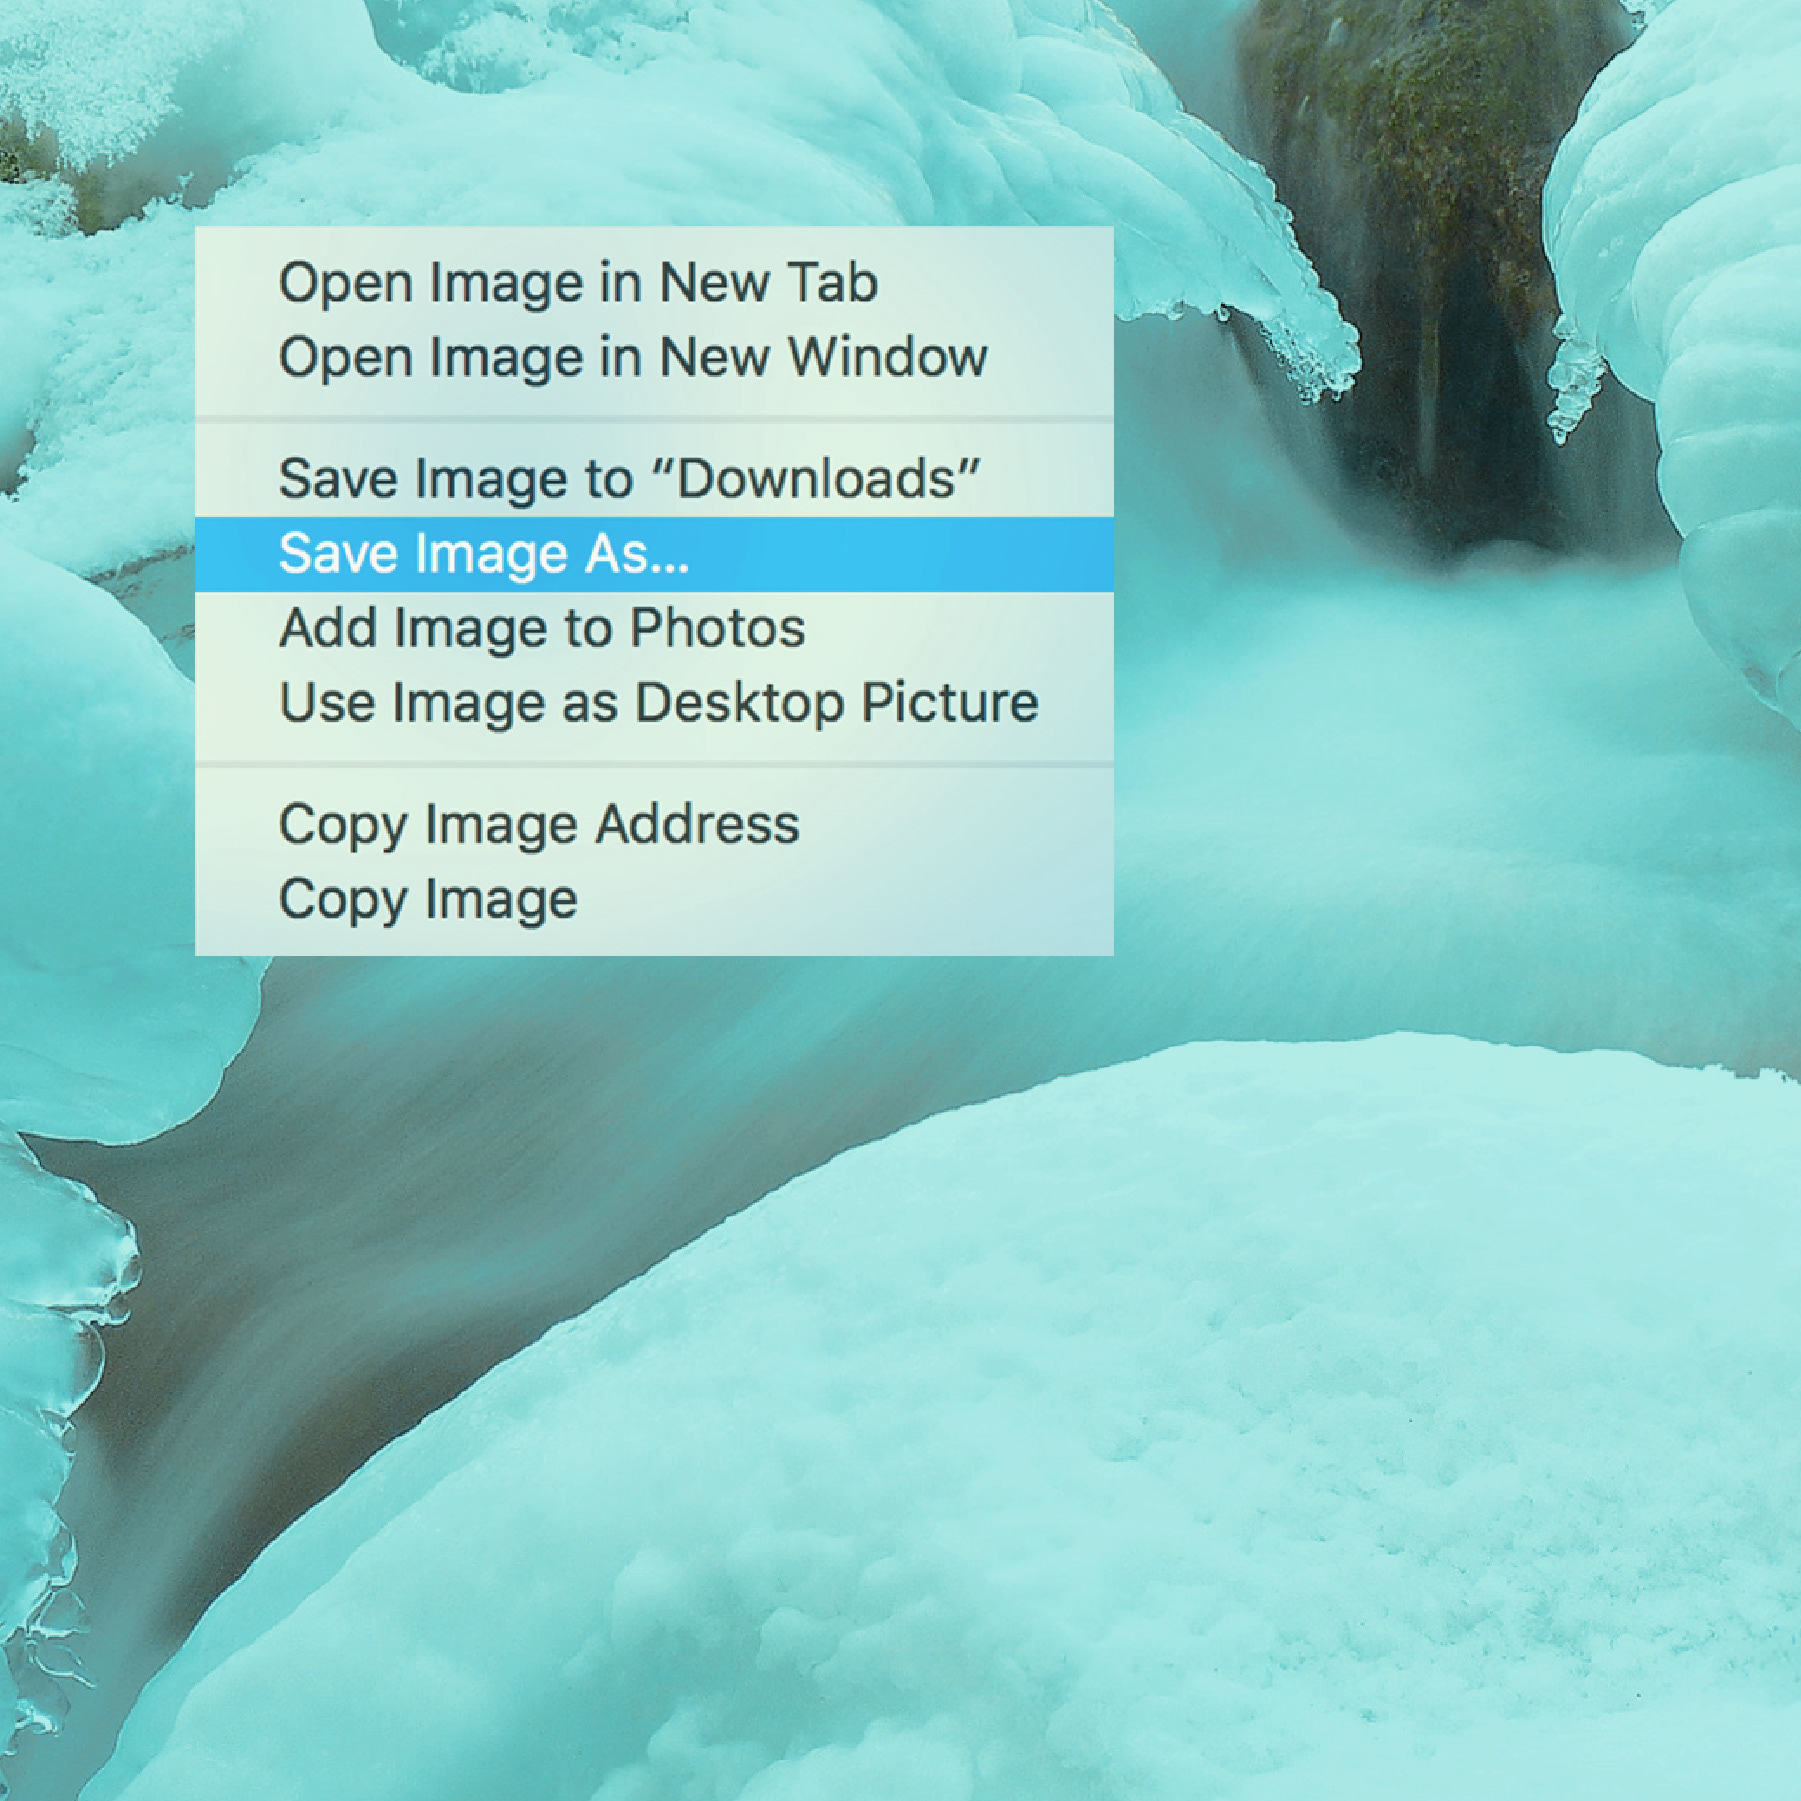Click the Copy Image menu entry
Viewport: 1801px width, 1801px height.
click(x=654, y=900)
